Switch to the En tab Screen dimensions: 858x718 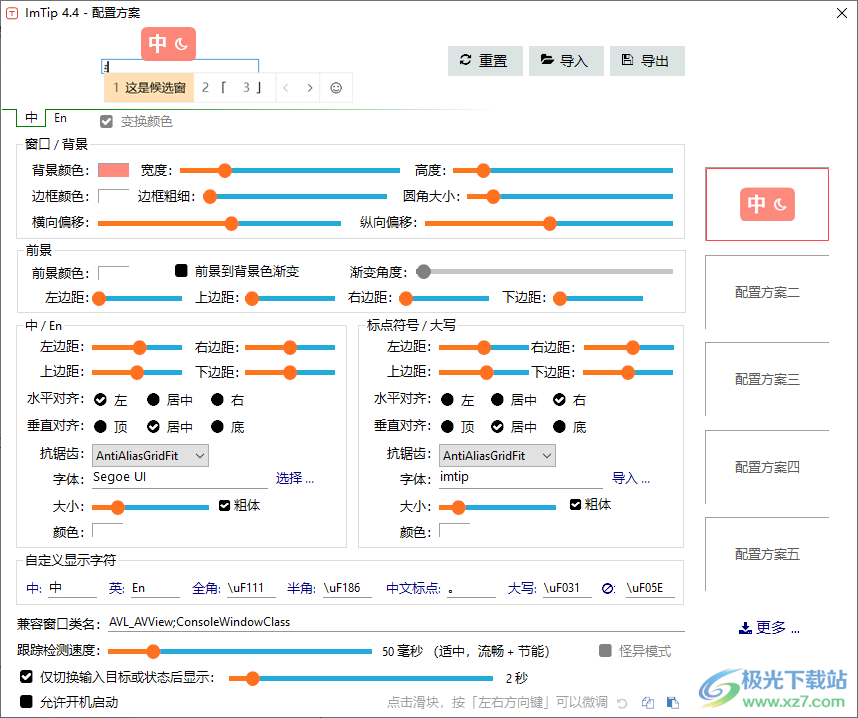[x=60, y=117]
